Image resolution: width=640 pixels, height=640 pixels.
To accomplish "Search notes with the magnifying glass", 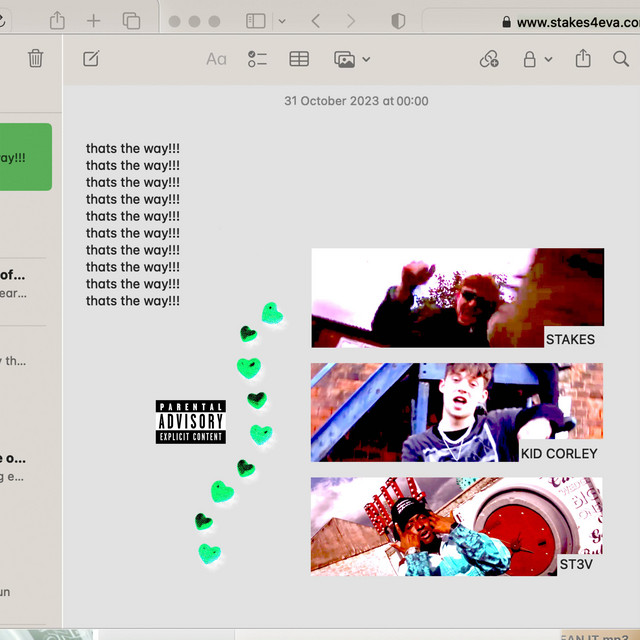I will [x=620, y=59].
